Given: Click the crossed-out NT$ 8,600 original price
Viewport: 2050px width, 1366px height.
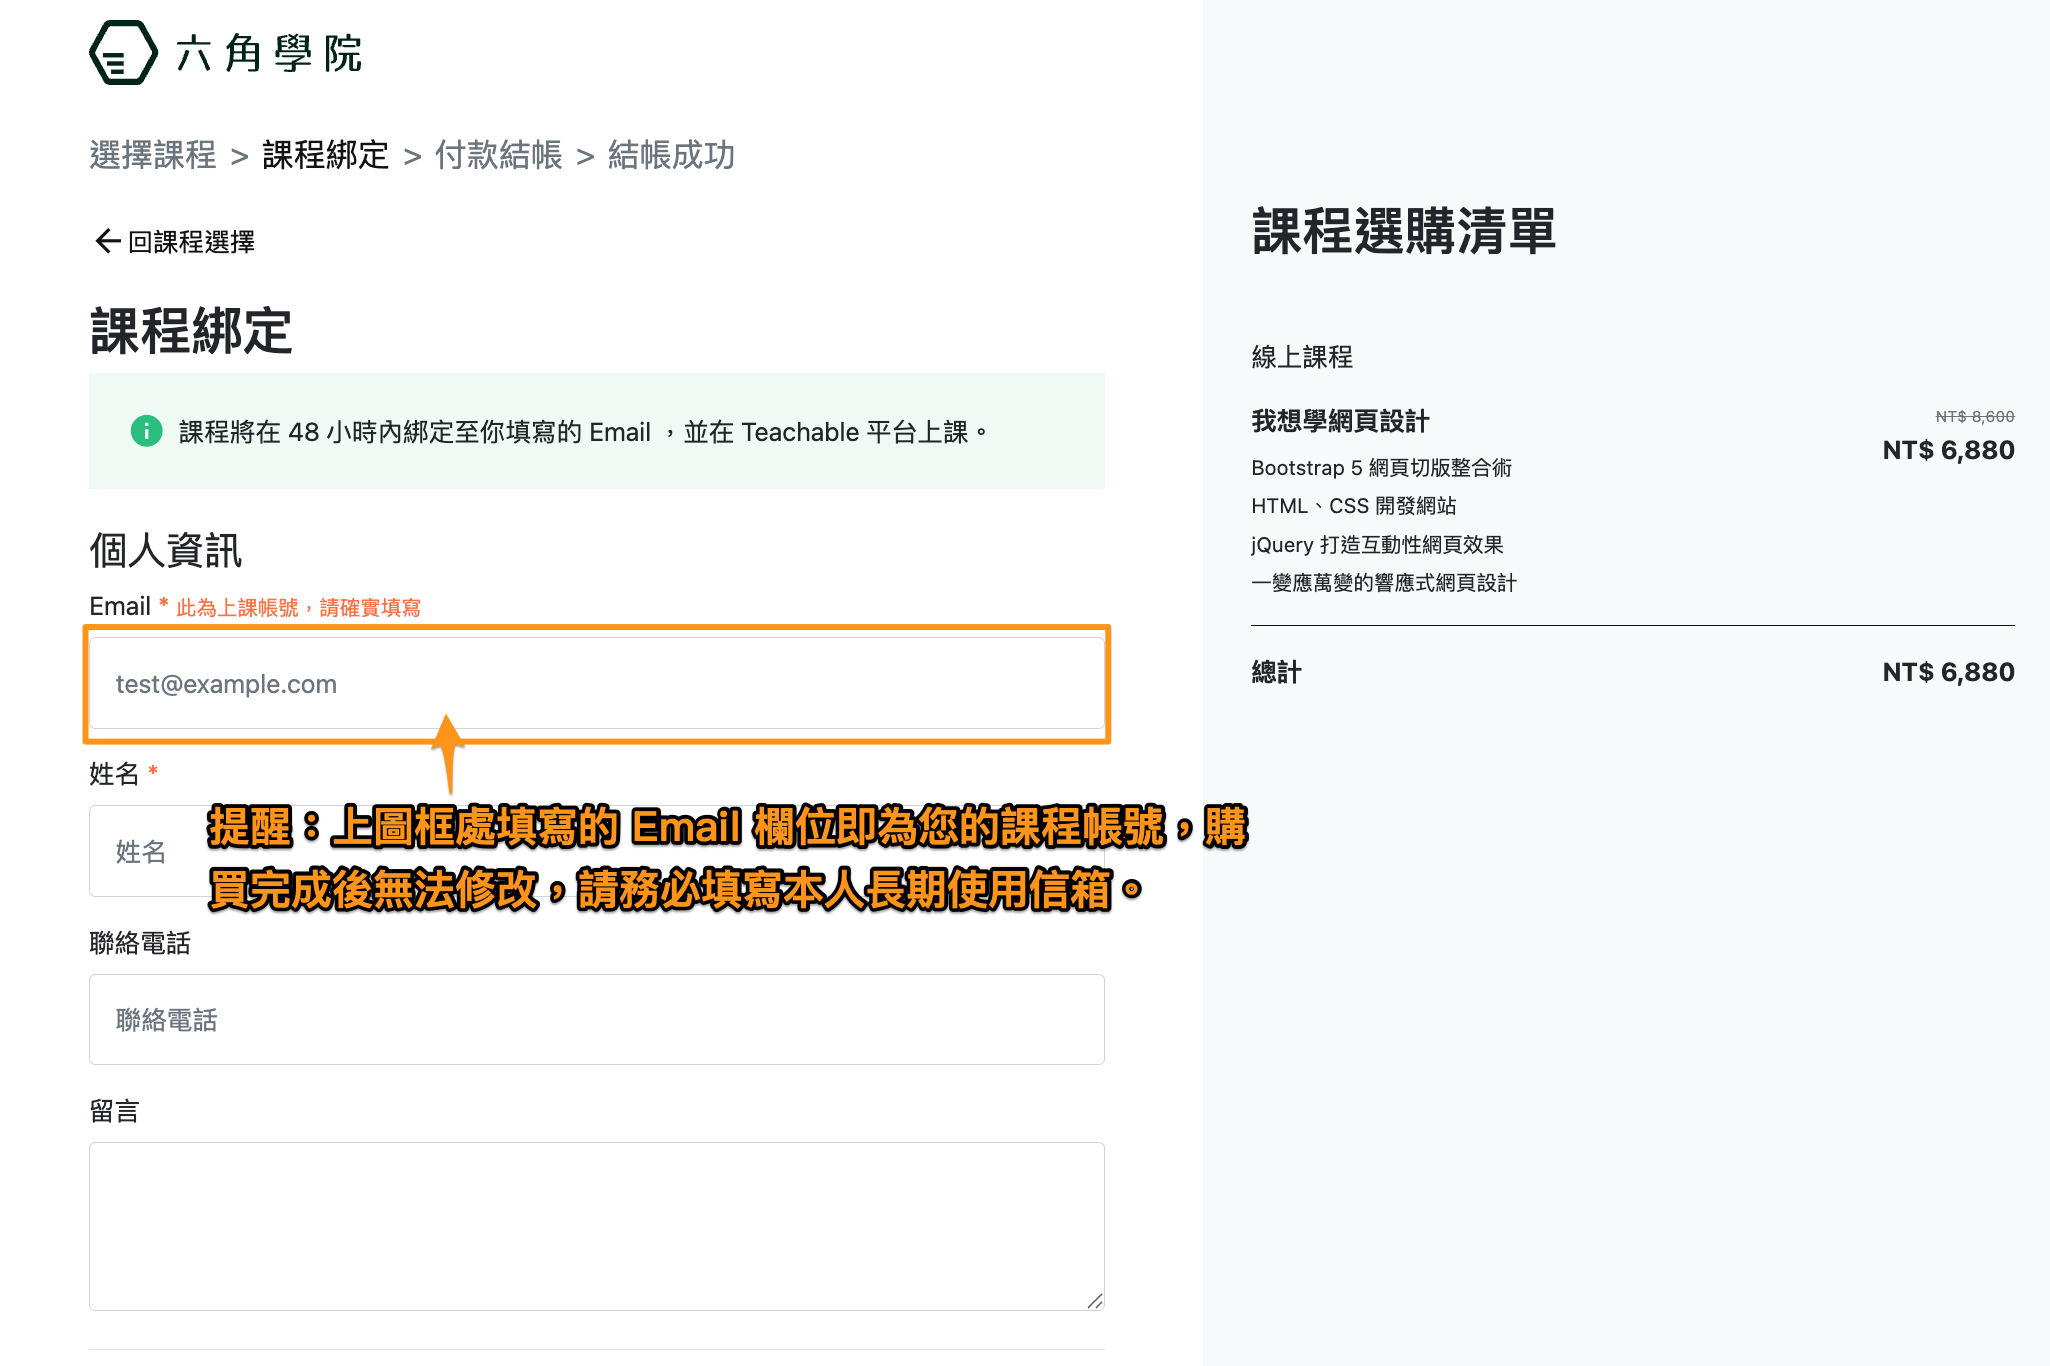Looking at the screenshot, I should coord(1974,416).
